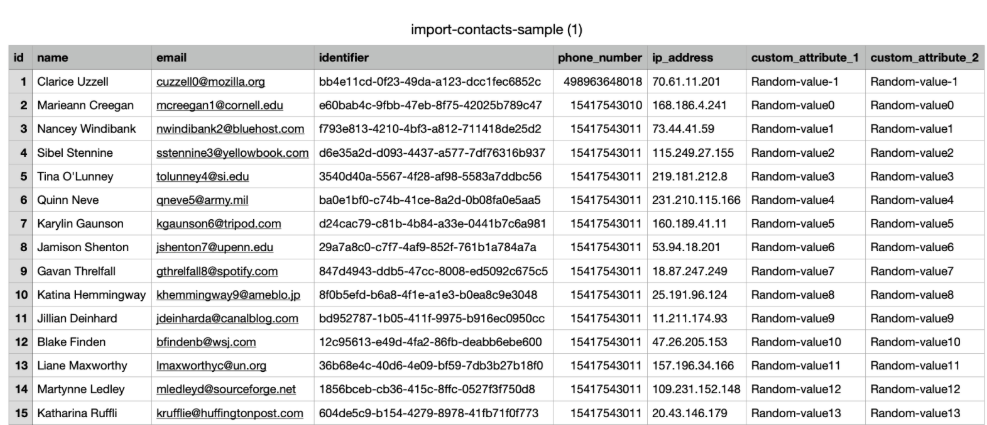Click row number 15 cell

(x=19, y=413)
